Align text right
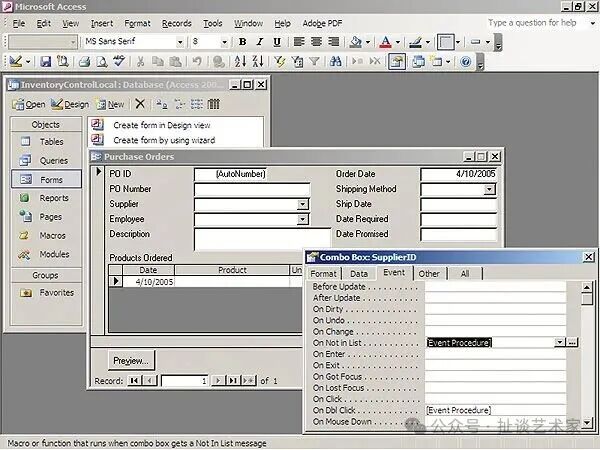600x450 pixels. coord(334,42)
